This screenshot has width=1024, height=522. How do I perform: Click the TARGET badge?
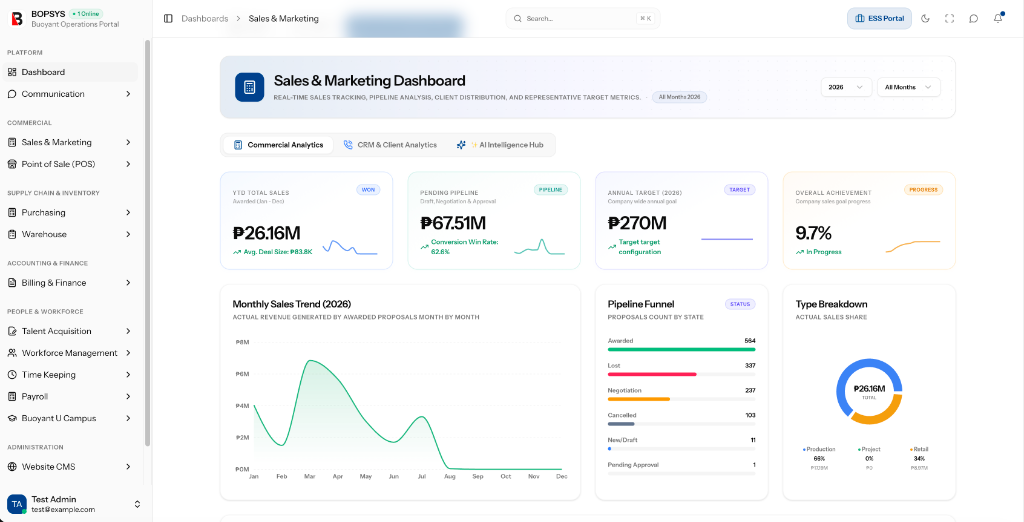pos(739,190)
